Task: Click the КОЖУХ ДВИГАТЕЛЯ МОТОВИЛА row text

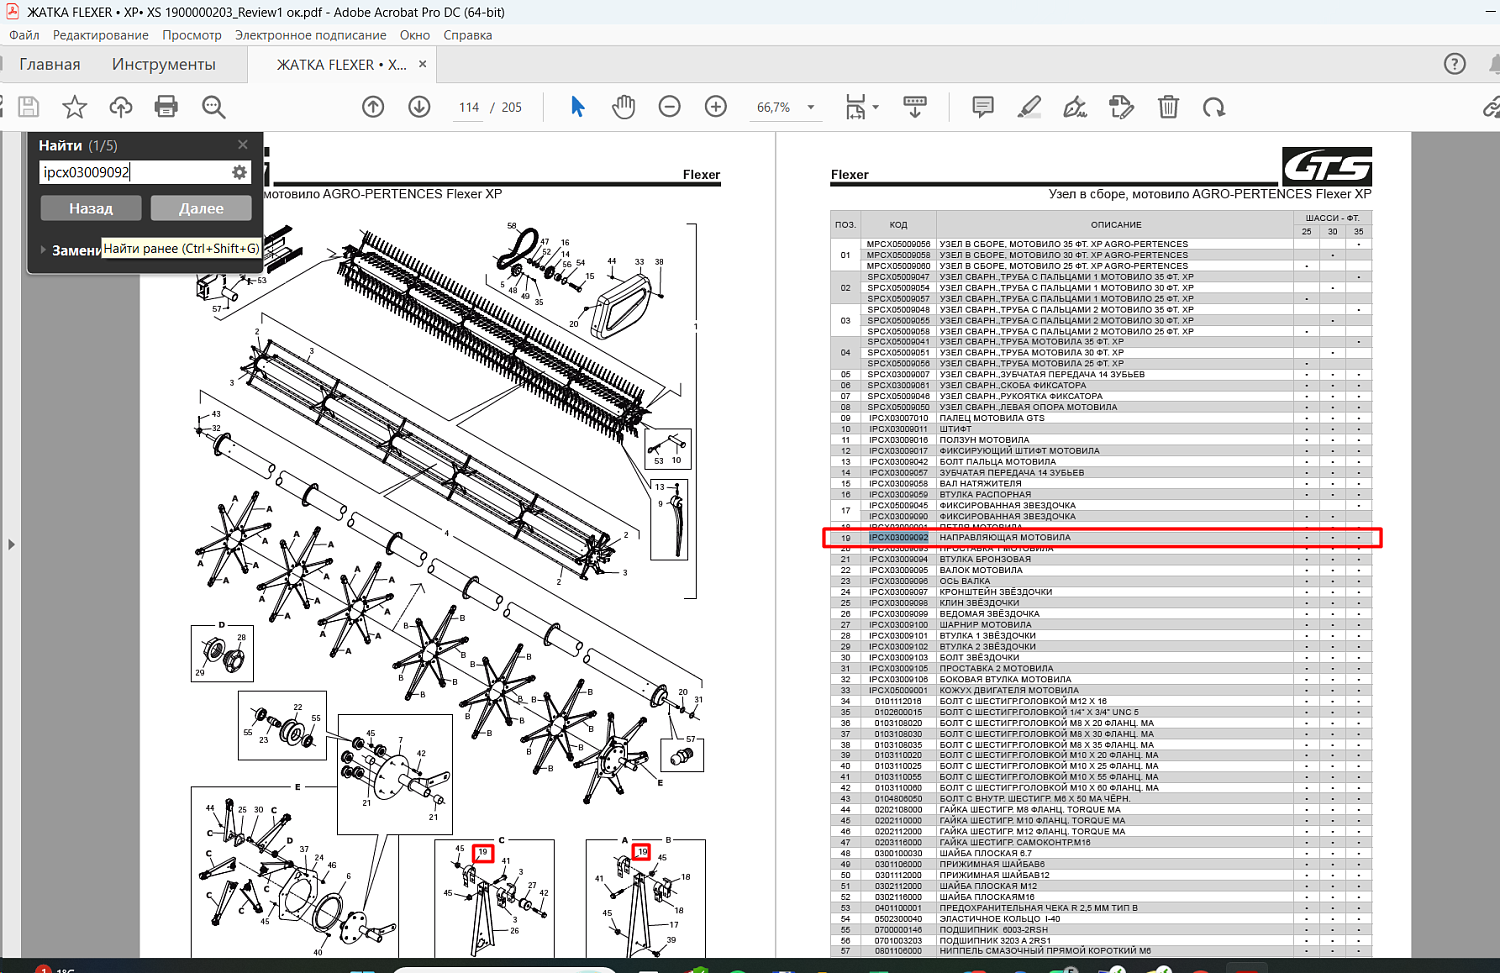Action: point(1009,690)
